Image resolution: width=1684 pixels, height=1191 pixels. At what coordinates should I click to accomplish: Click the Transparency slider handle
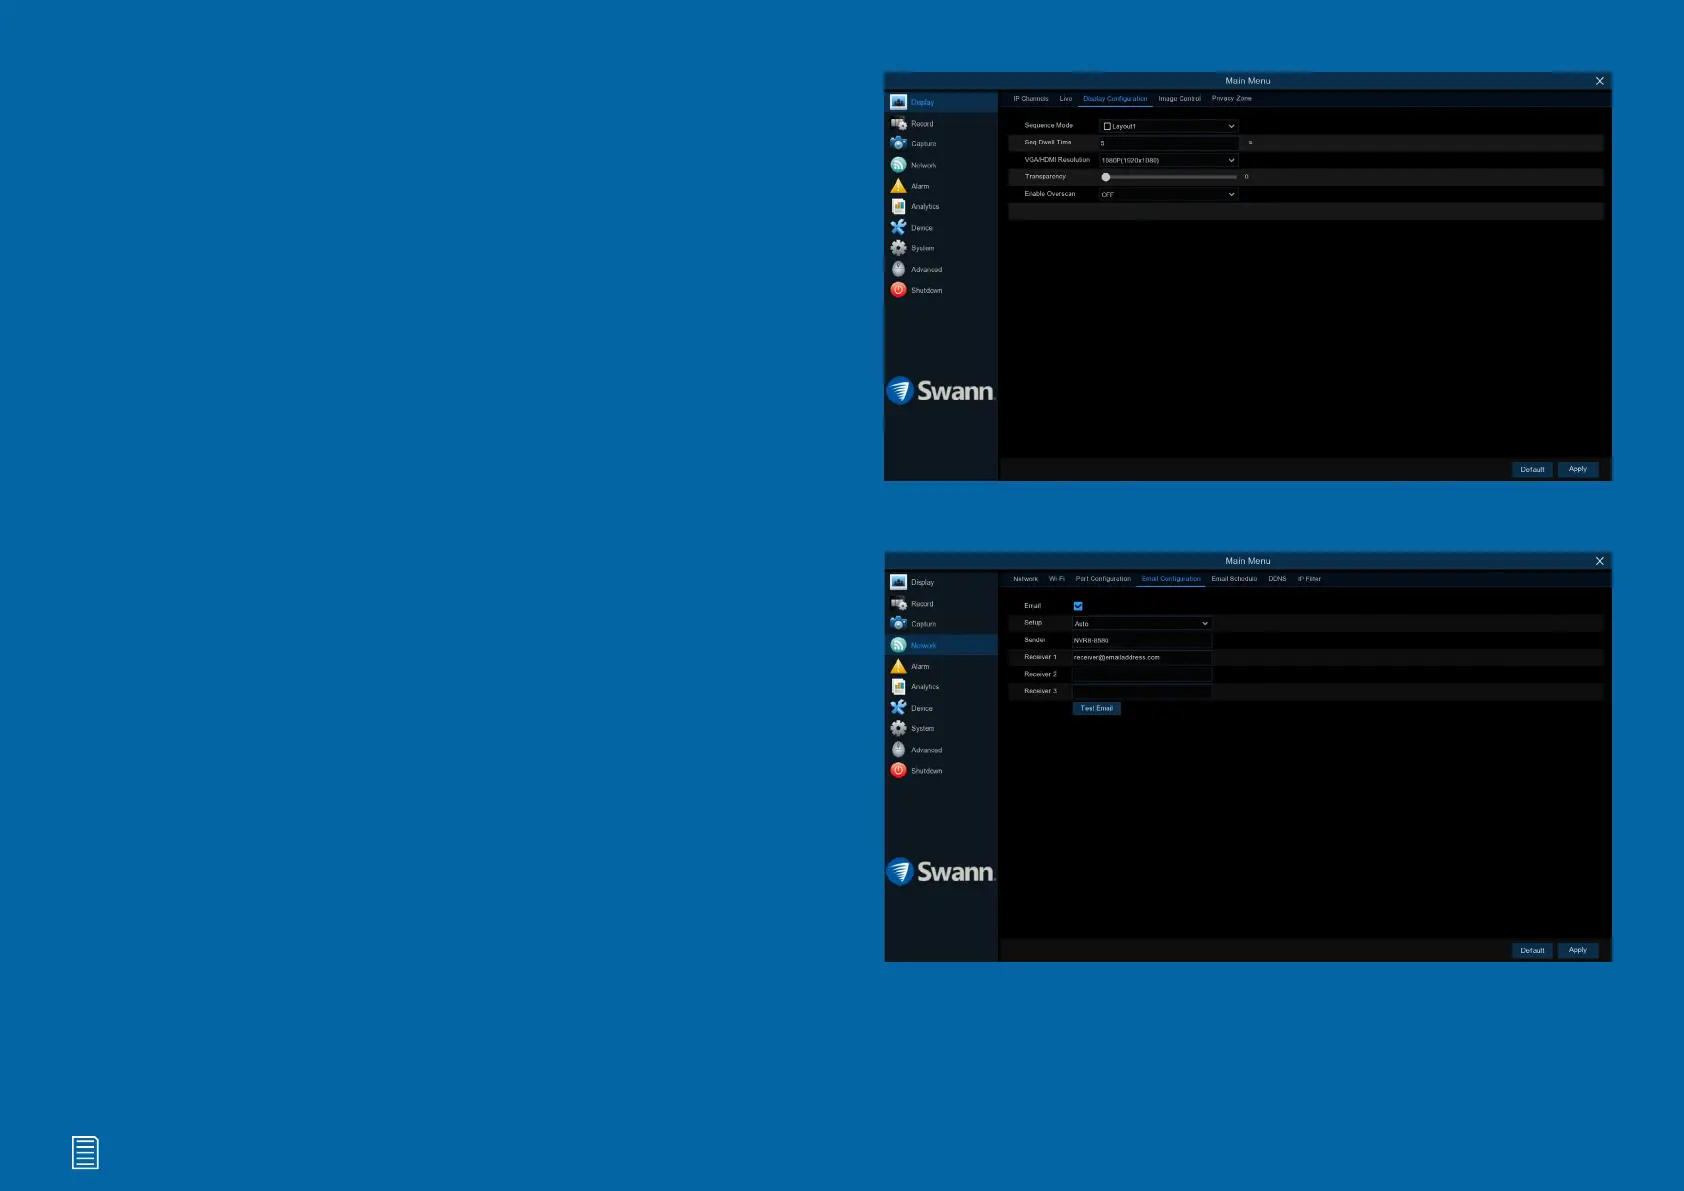(1106, 177)
